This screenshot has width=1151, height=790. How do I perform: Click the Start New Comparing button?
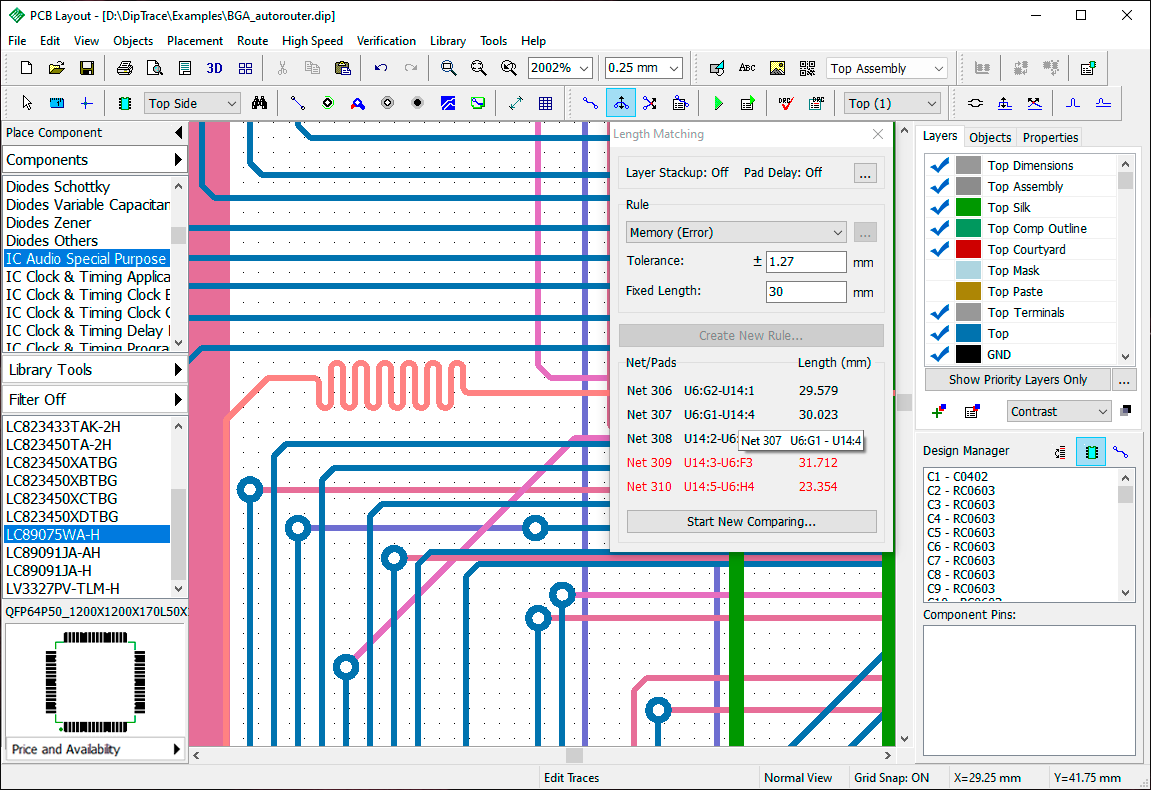coord(752,522)
